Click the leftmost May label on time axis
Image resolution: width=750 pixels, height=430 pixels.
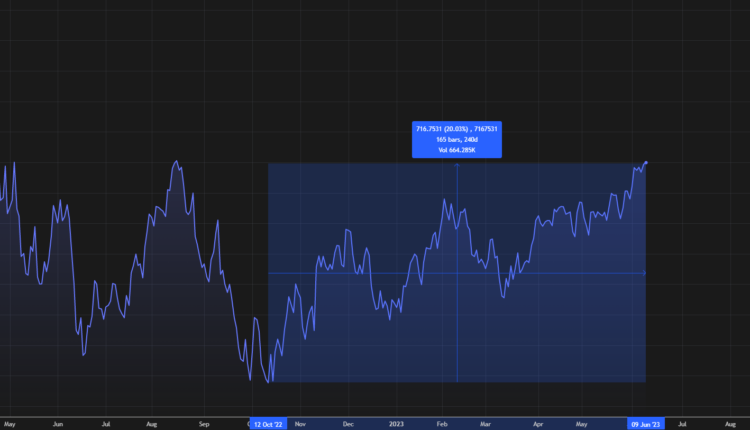click(10, 424)
